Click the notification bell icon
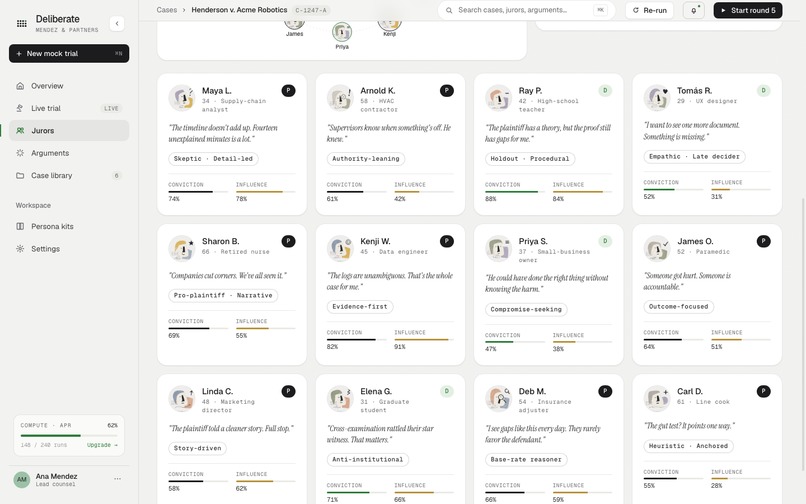The width and height of the screenshot is (806, 504). click(693, 10)
